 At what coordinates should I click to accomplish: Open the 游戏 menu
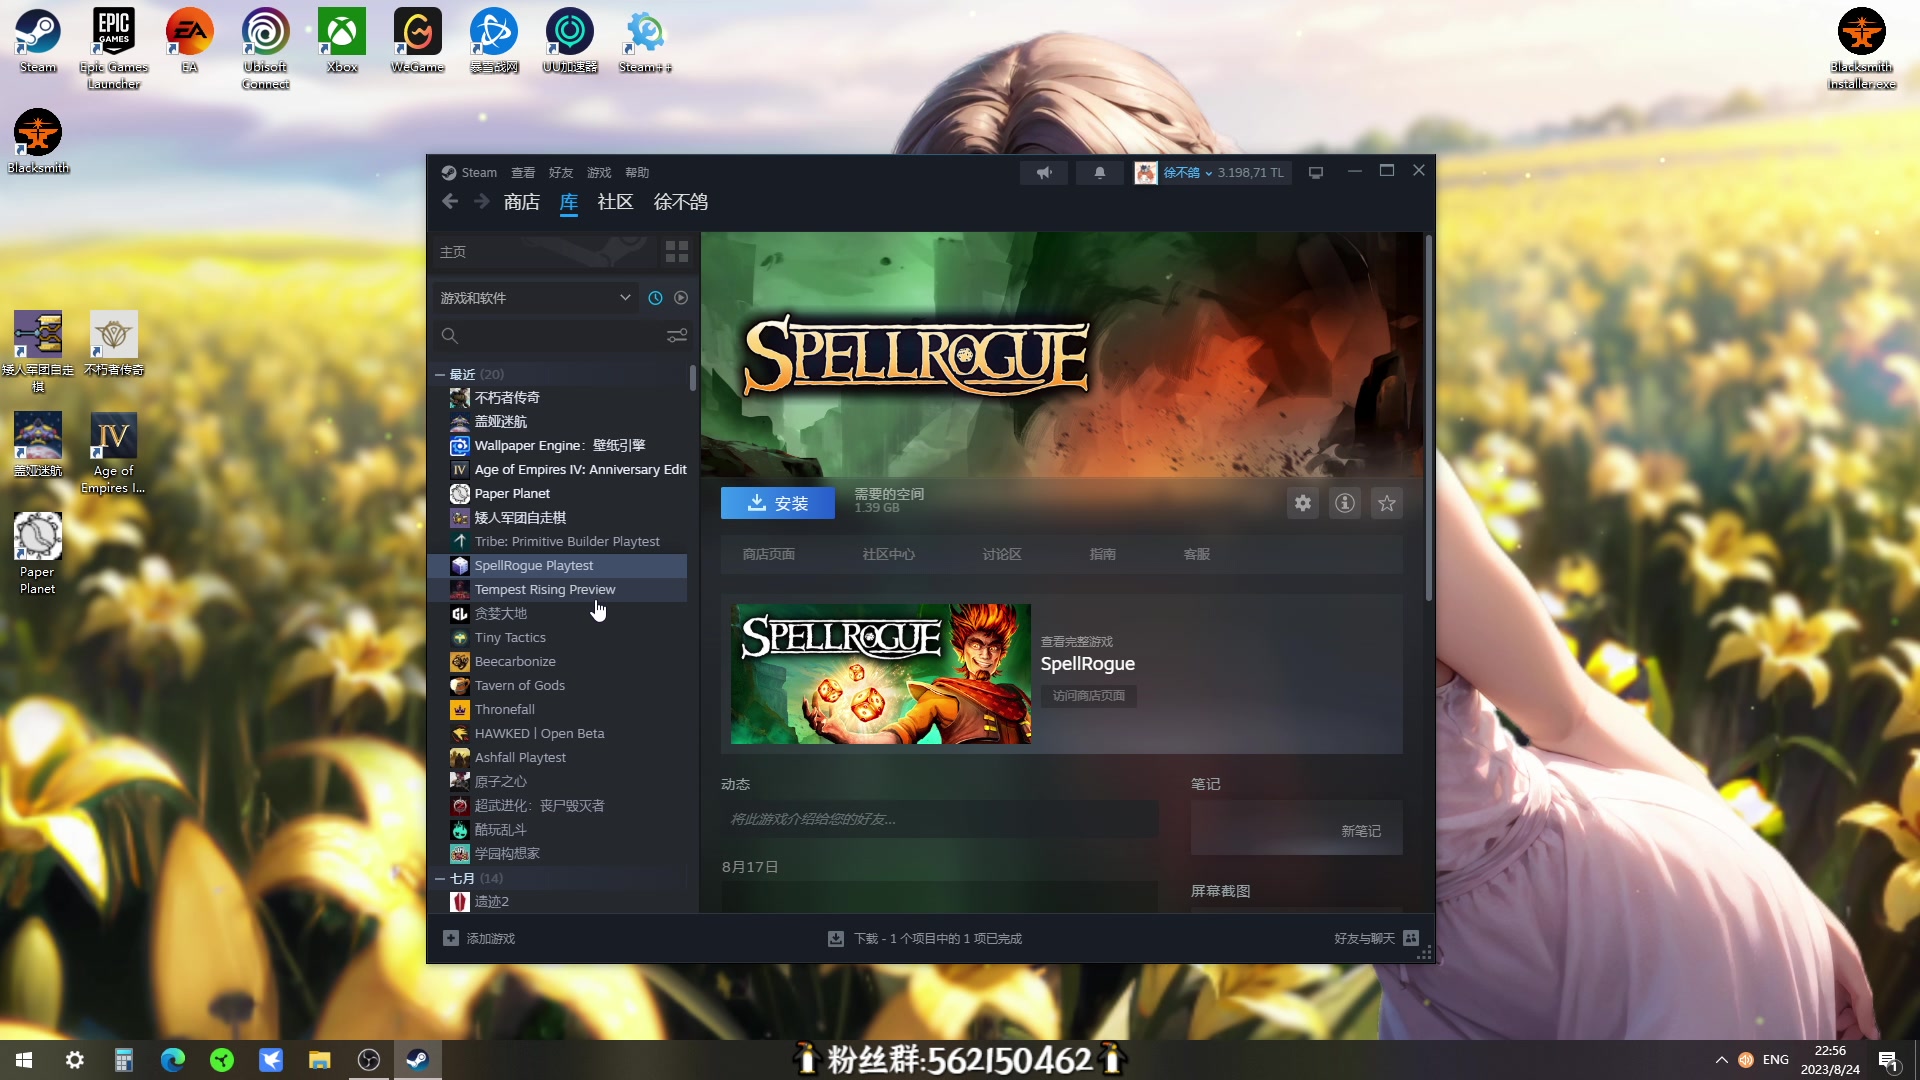(599, 173)
